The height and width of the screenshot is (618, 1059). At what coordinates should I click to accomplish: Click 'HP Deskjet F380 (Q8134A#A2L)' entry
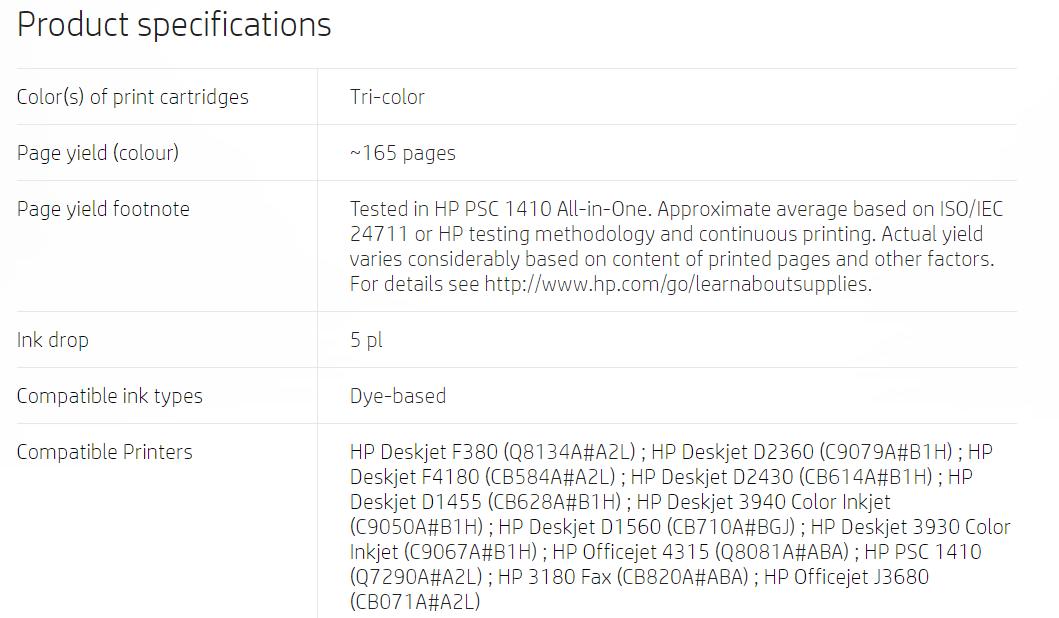click(x=493, y=452)
